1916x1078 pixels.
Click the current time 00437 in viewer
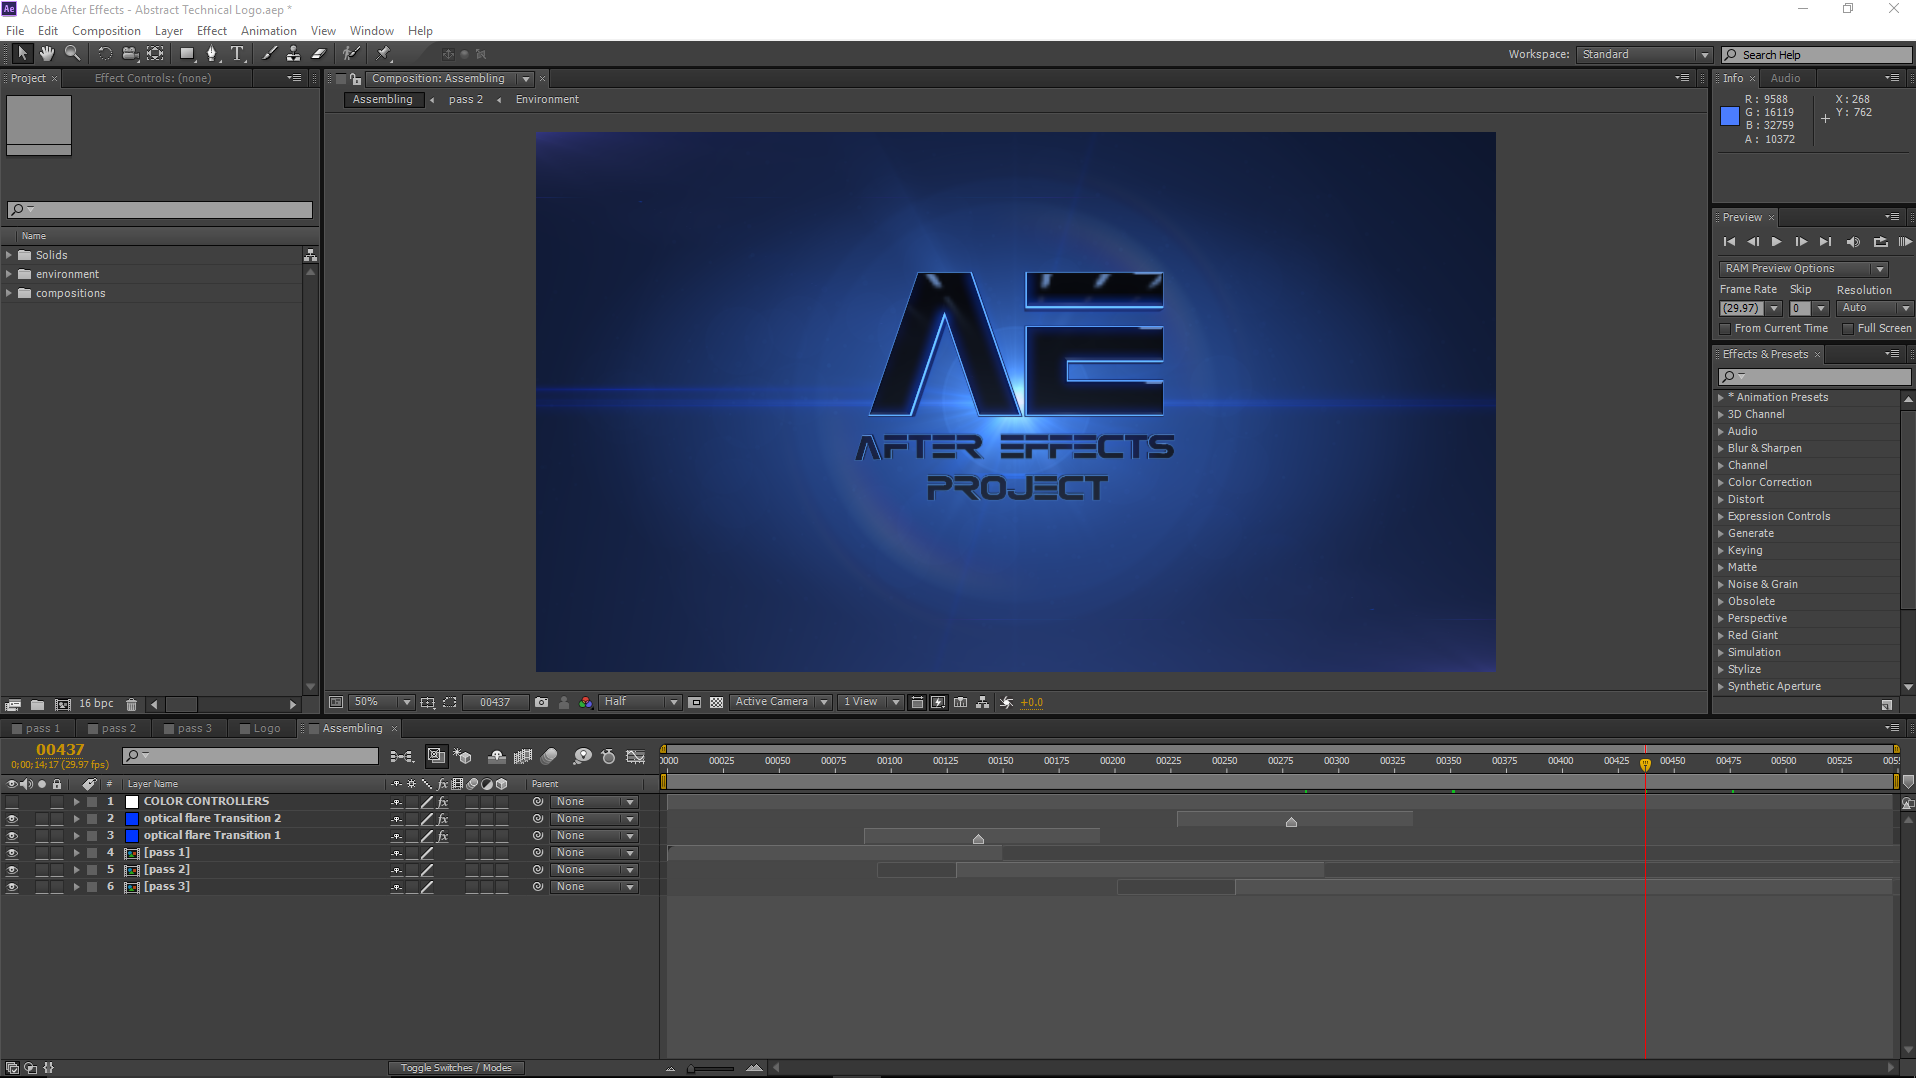(495, 703)
